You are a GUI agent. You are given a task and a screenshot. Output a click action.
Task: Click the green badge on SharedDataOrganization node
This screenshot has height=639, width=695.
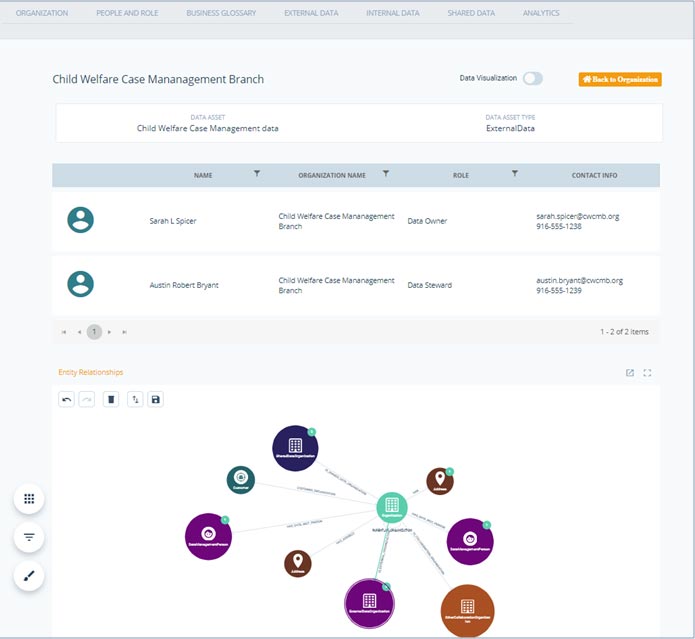(312, 432)
